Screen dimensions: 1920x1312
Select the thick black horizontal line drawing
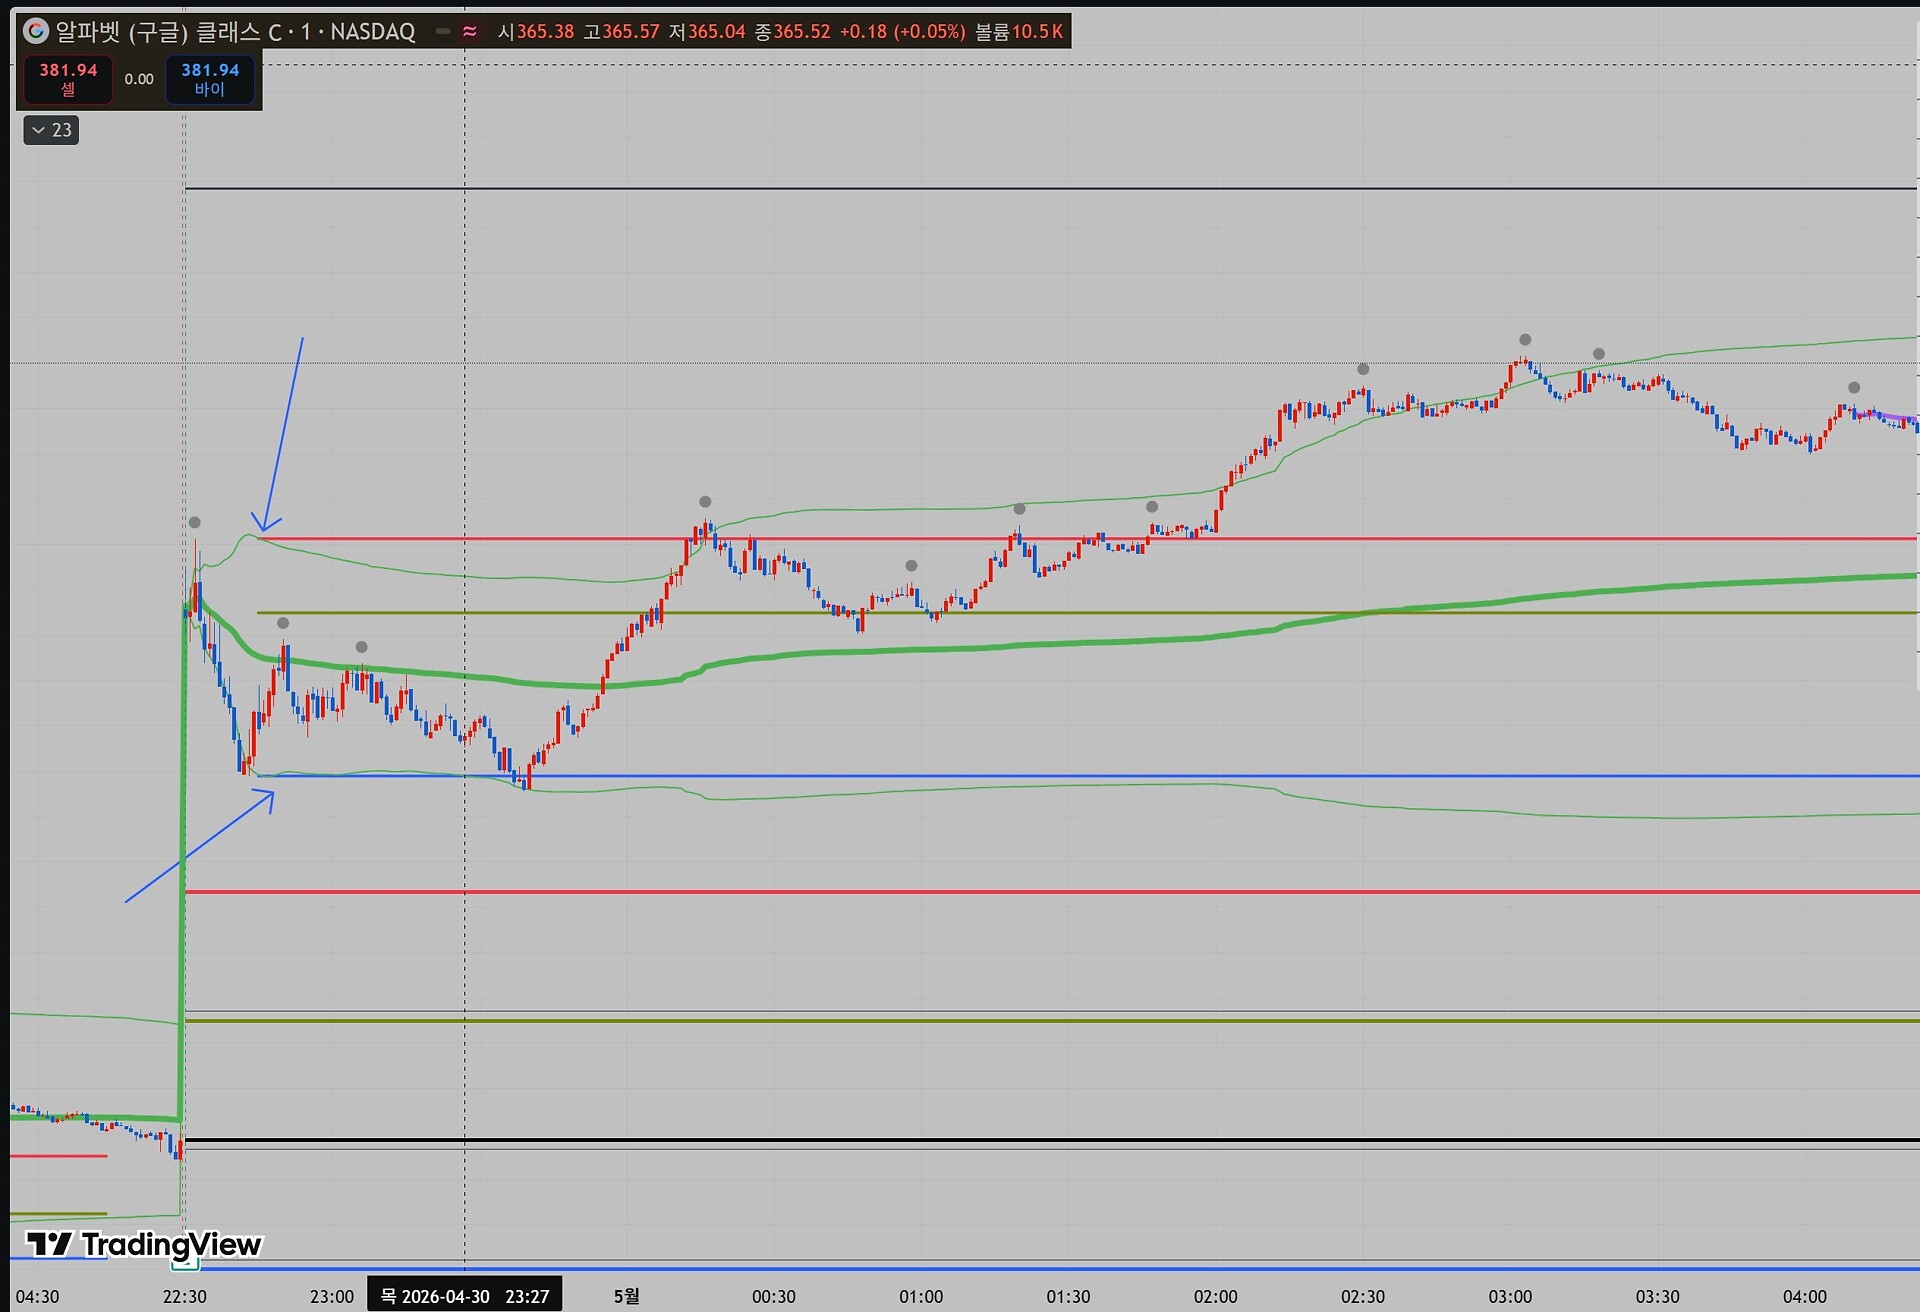tap(1050, 1140)
